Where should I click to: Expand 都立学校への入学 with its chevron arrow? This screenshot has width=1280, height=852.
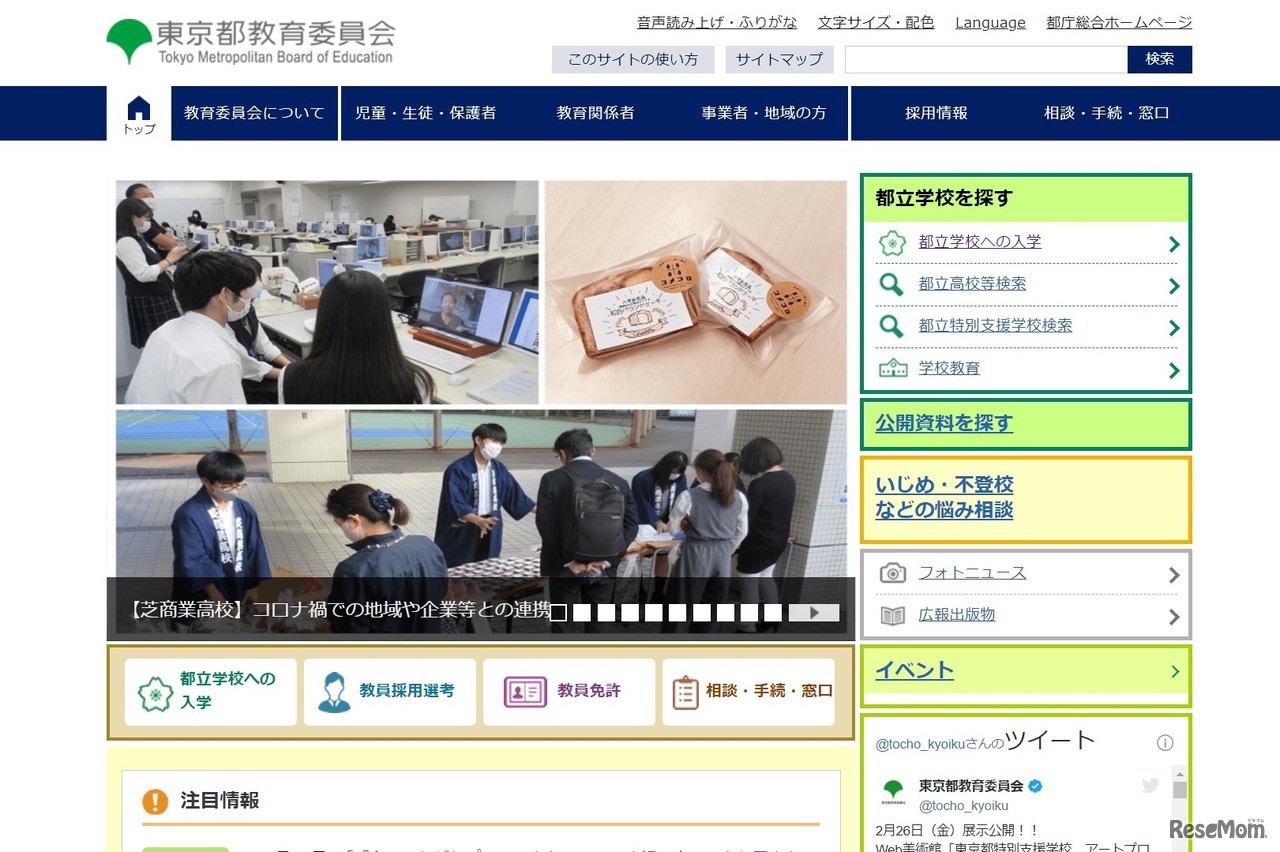pos(1174,243)
